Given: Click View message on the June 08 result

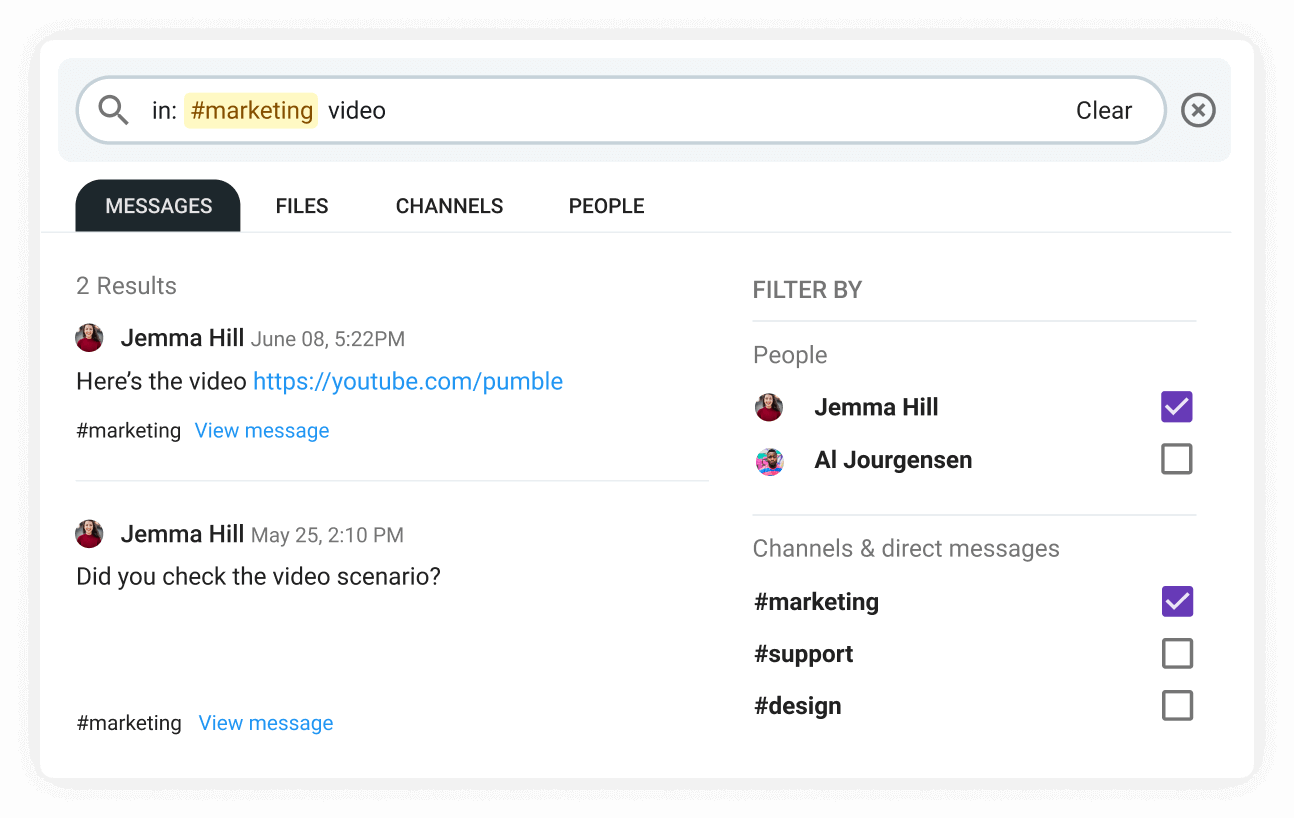Looking at the screenshot, I should (x=261, y=430).
